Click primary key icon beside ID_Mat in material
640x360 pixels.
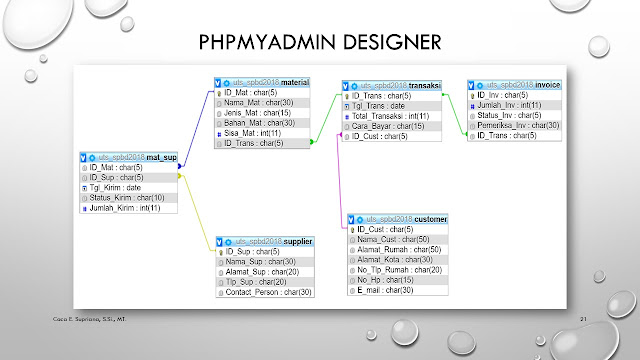click(219, 93)
